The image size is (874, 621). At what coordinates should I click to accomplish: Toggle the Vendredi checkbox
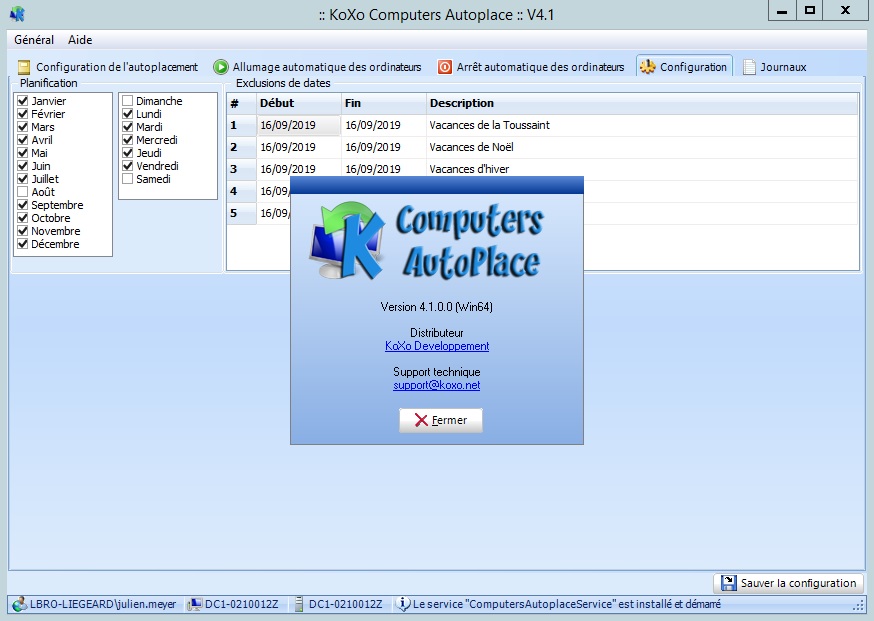click(128, 166)
